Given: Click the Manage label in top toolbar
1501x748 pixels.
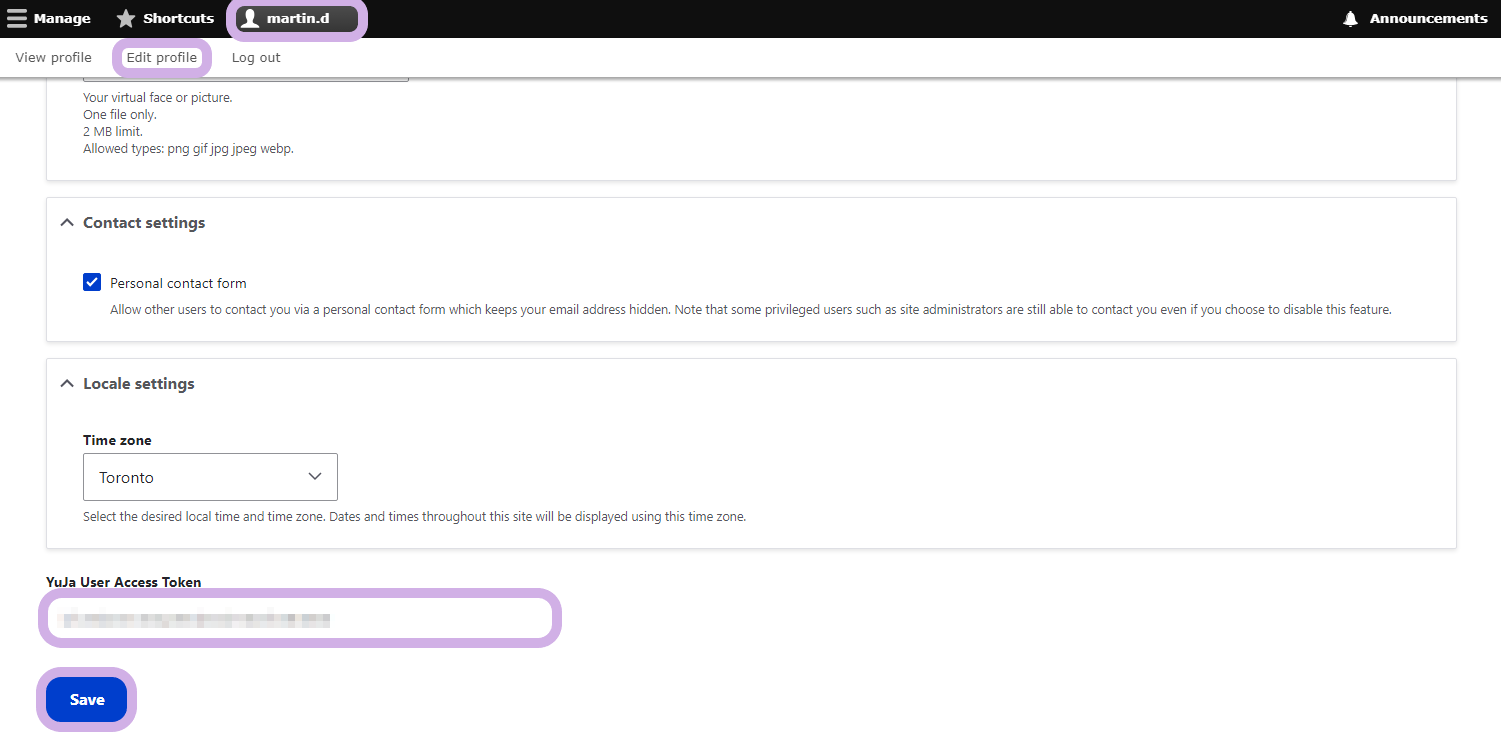Looking at the screenshot, I should 62,19.
